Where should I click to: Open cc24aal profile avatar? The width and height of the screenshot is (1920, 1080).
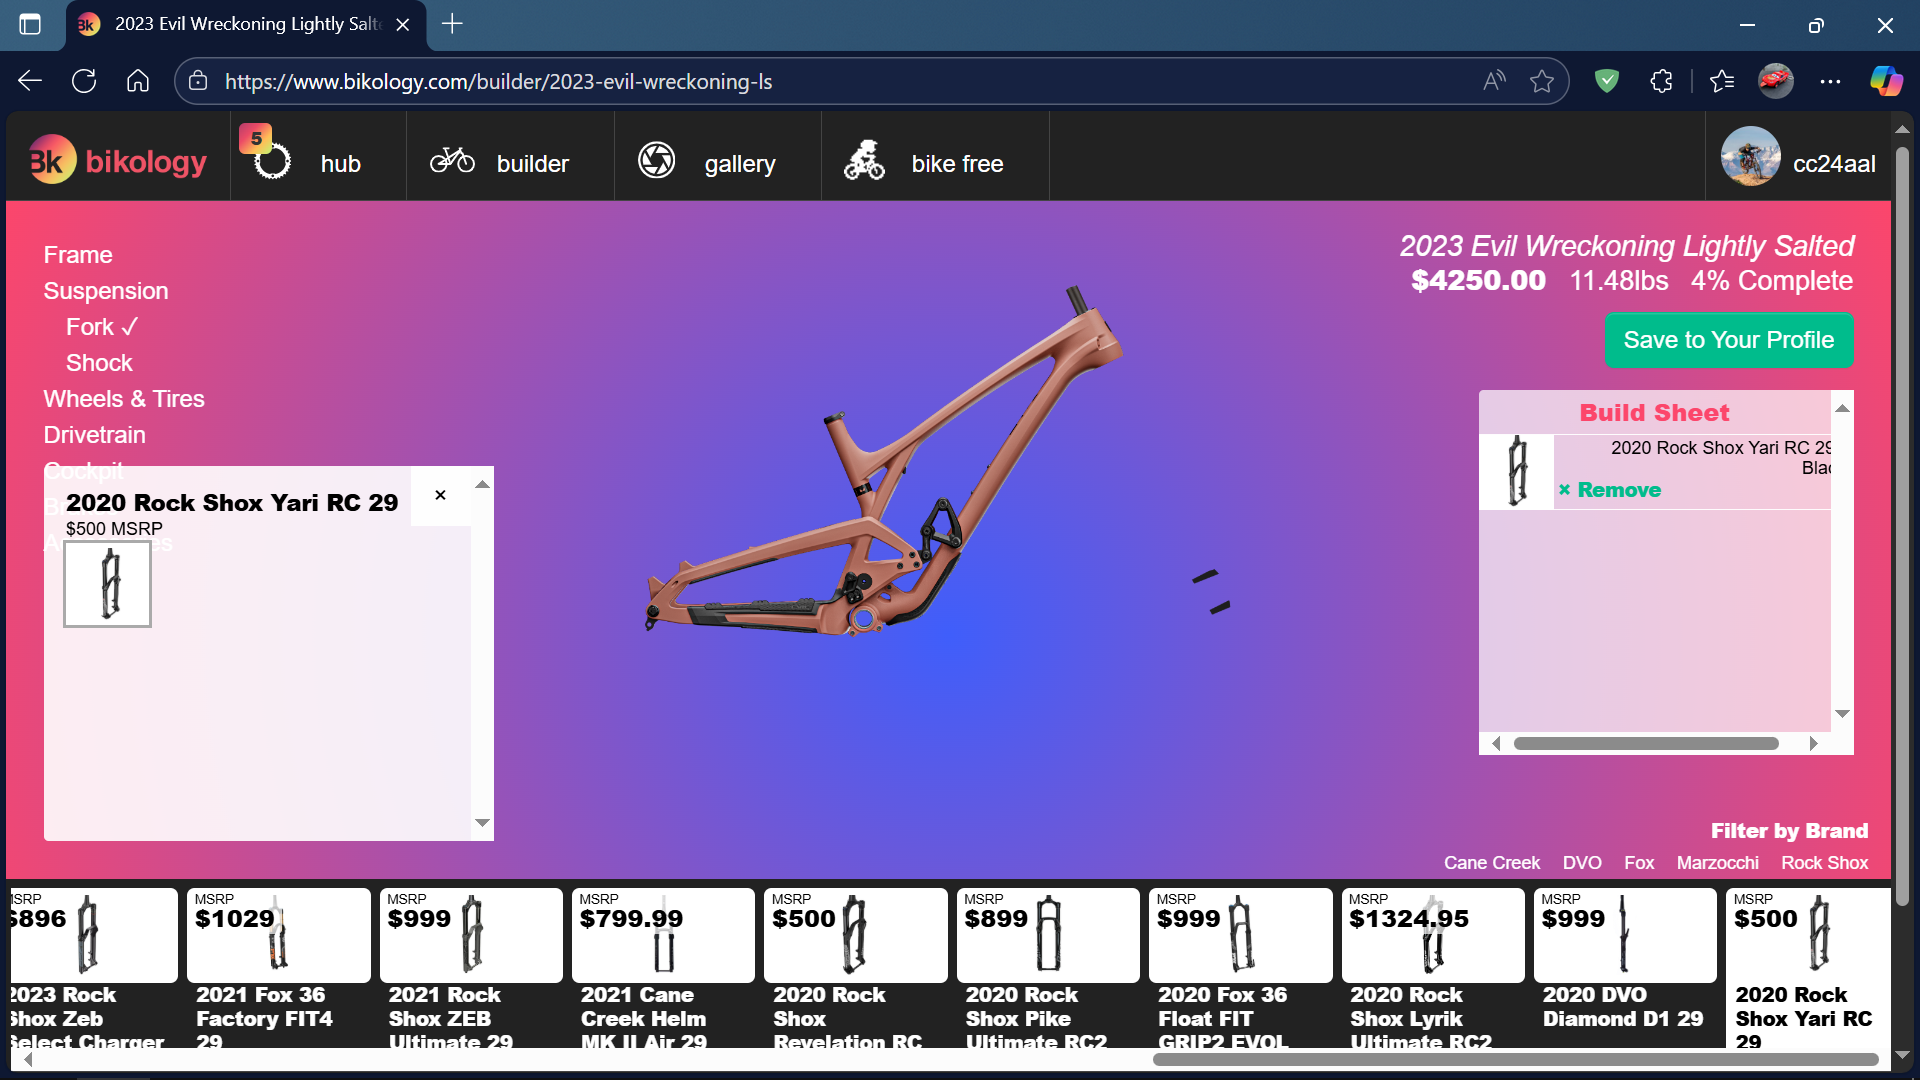pyautogui.click(x=1750, y=157)
